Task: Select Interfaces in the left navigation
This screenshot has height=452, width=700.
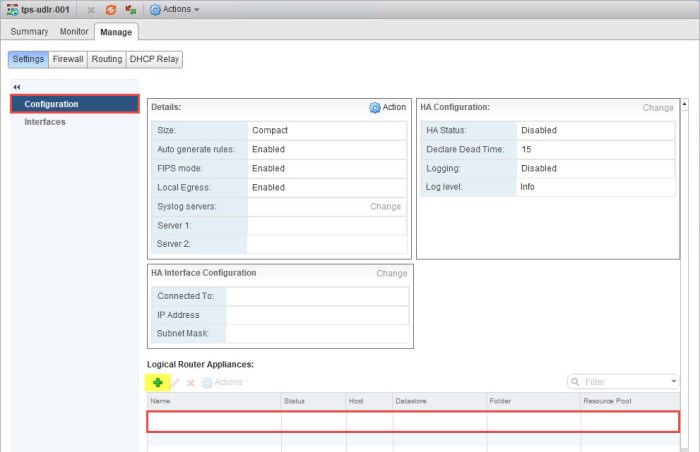Action: [45, 122]
